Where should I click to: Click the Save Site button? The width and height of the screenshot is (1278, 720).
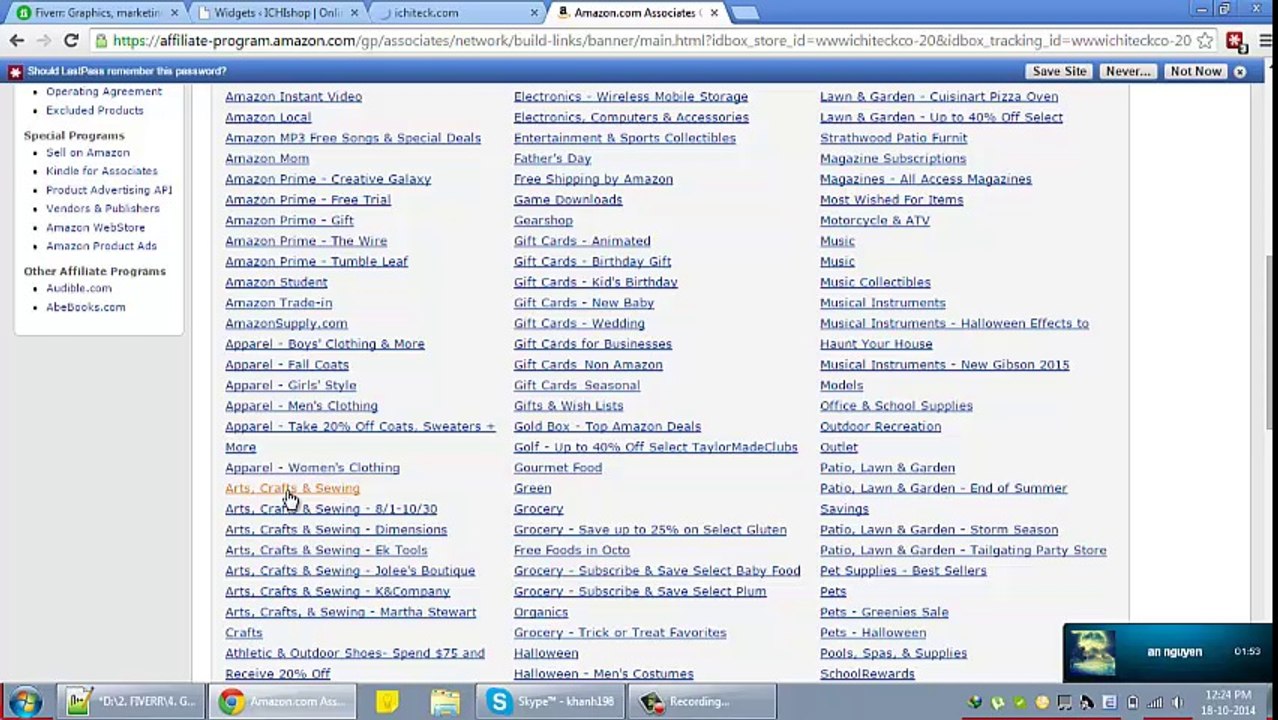[x=1059, y=71]
